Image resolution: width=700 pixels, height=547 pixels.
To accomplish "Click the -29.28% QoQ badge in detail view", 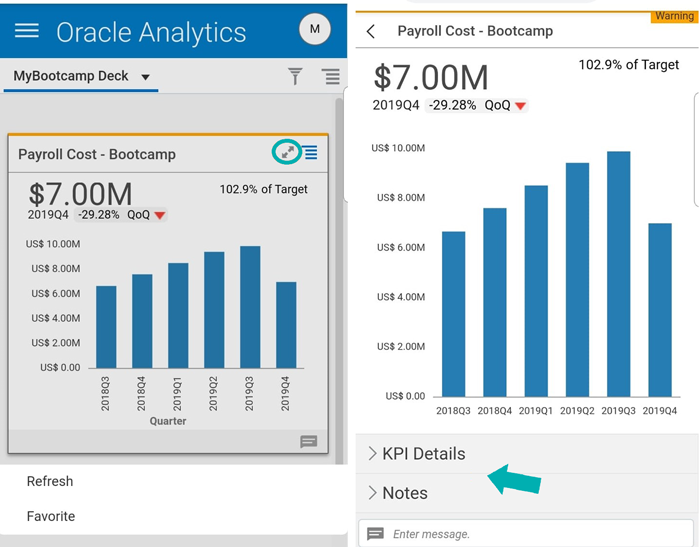I will pos(476,105).
